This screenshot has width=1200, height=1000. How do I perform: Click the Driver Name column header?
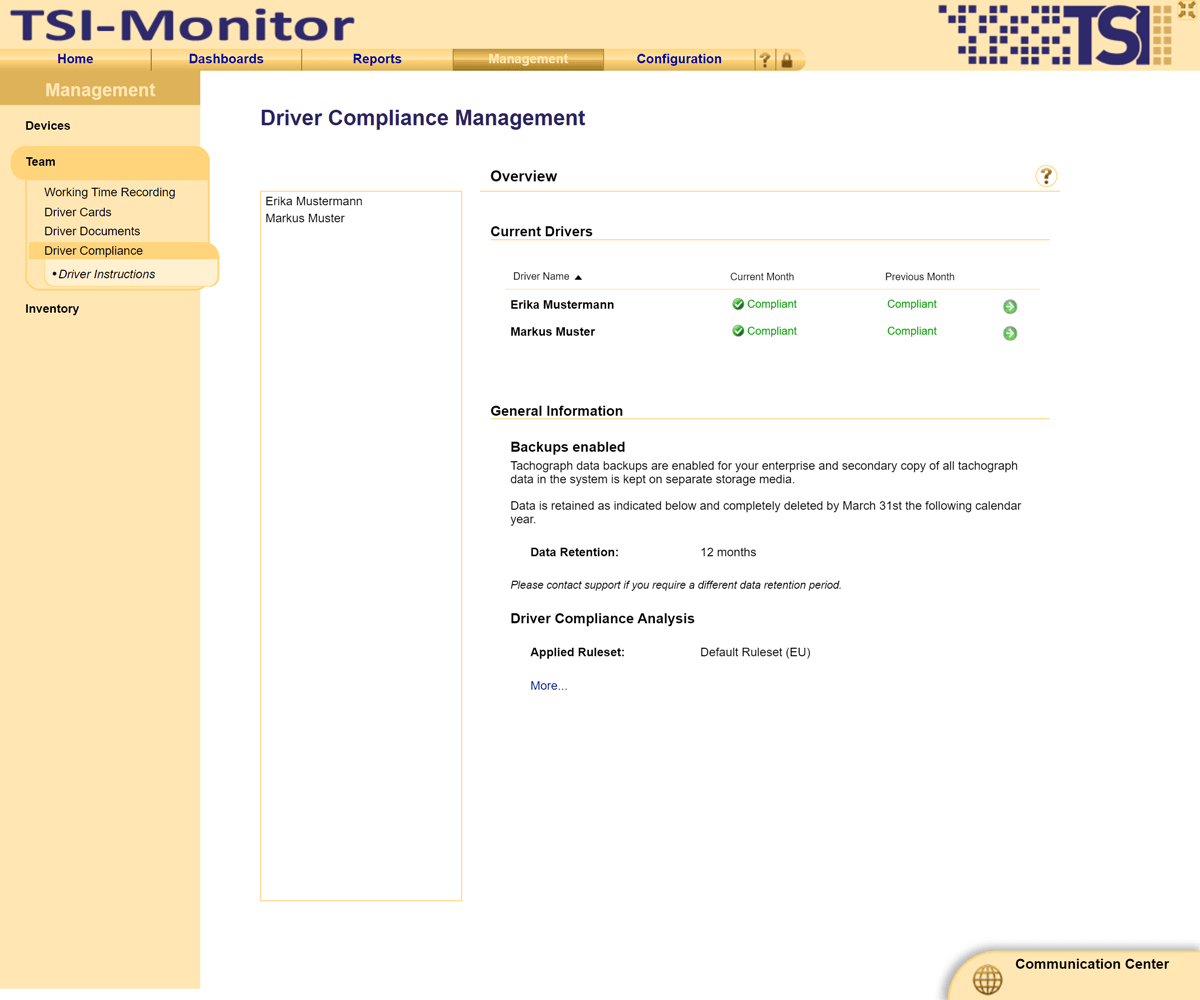(x=541, y=277)
